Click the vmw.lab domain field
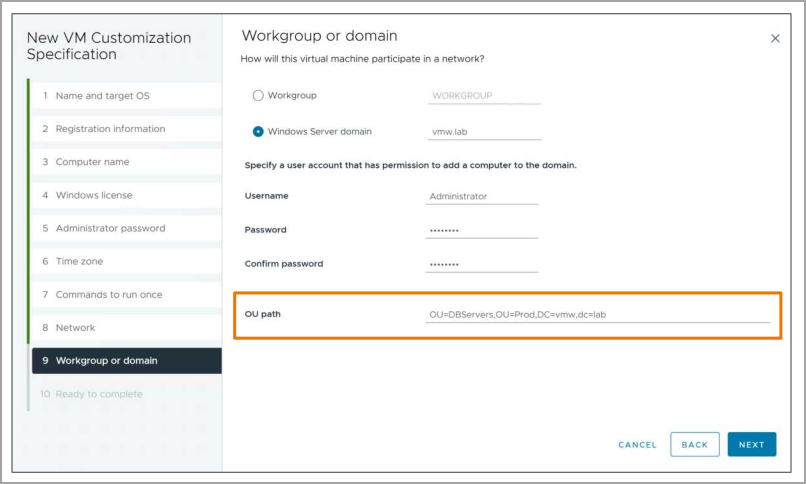Viewport: 806px width, 484px height. [x=484, y=132]
